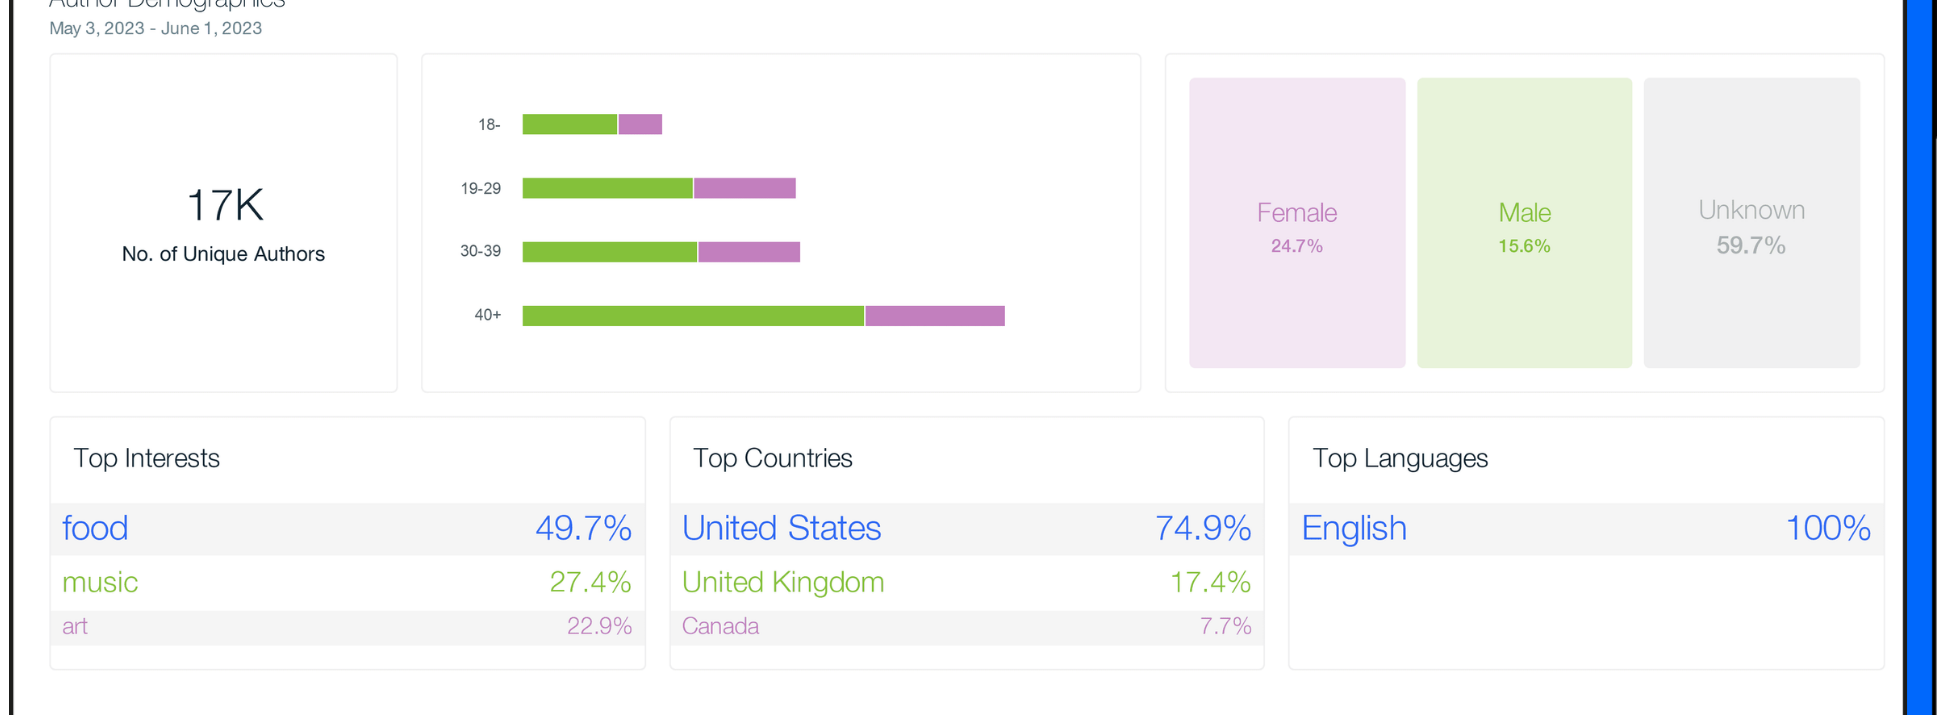The image size is (1946, 715).
Task: Click the 17K unique authors figure
Action: [225, 206]
